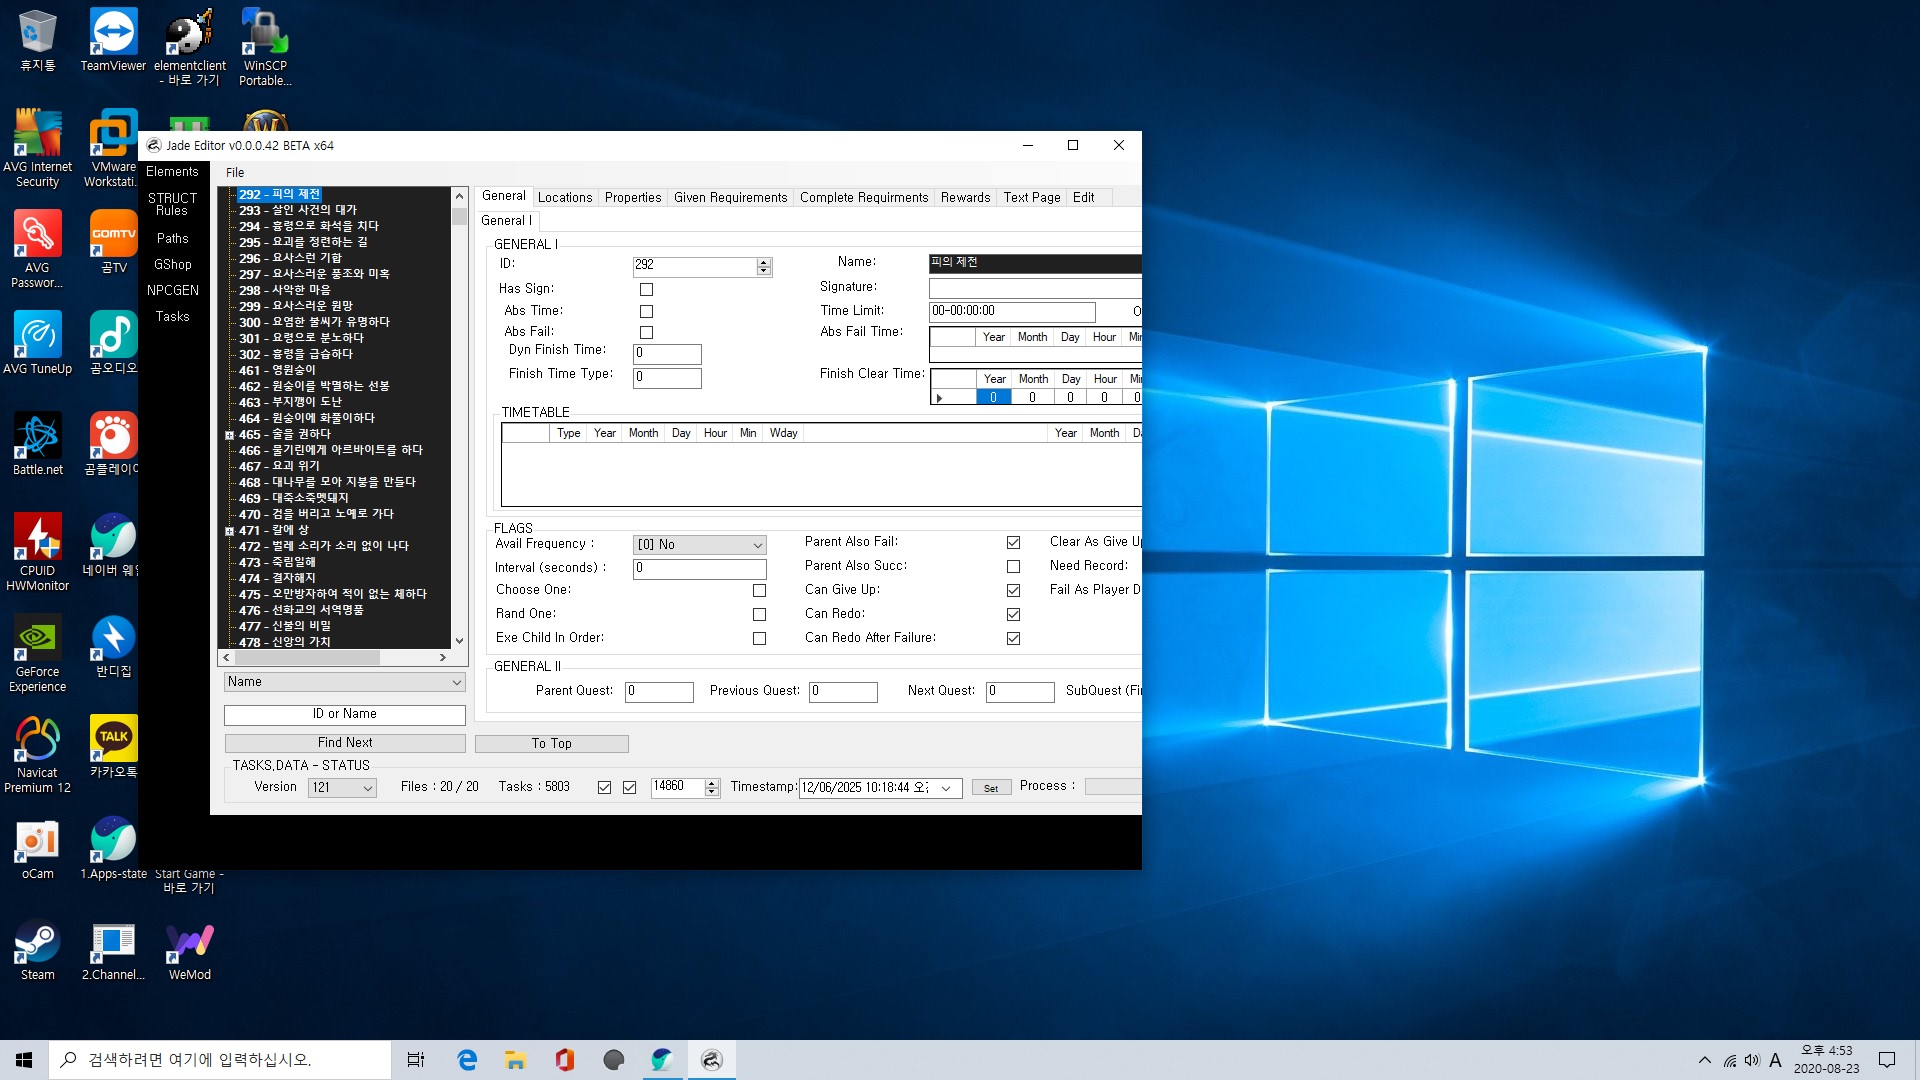Increase the ID spinner value

pyautogui.click(x=764, y=262)
